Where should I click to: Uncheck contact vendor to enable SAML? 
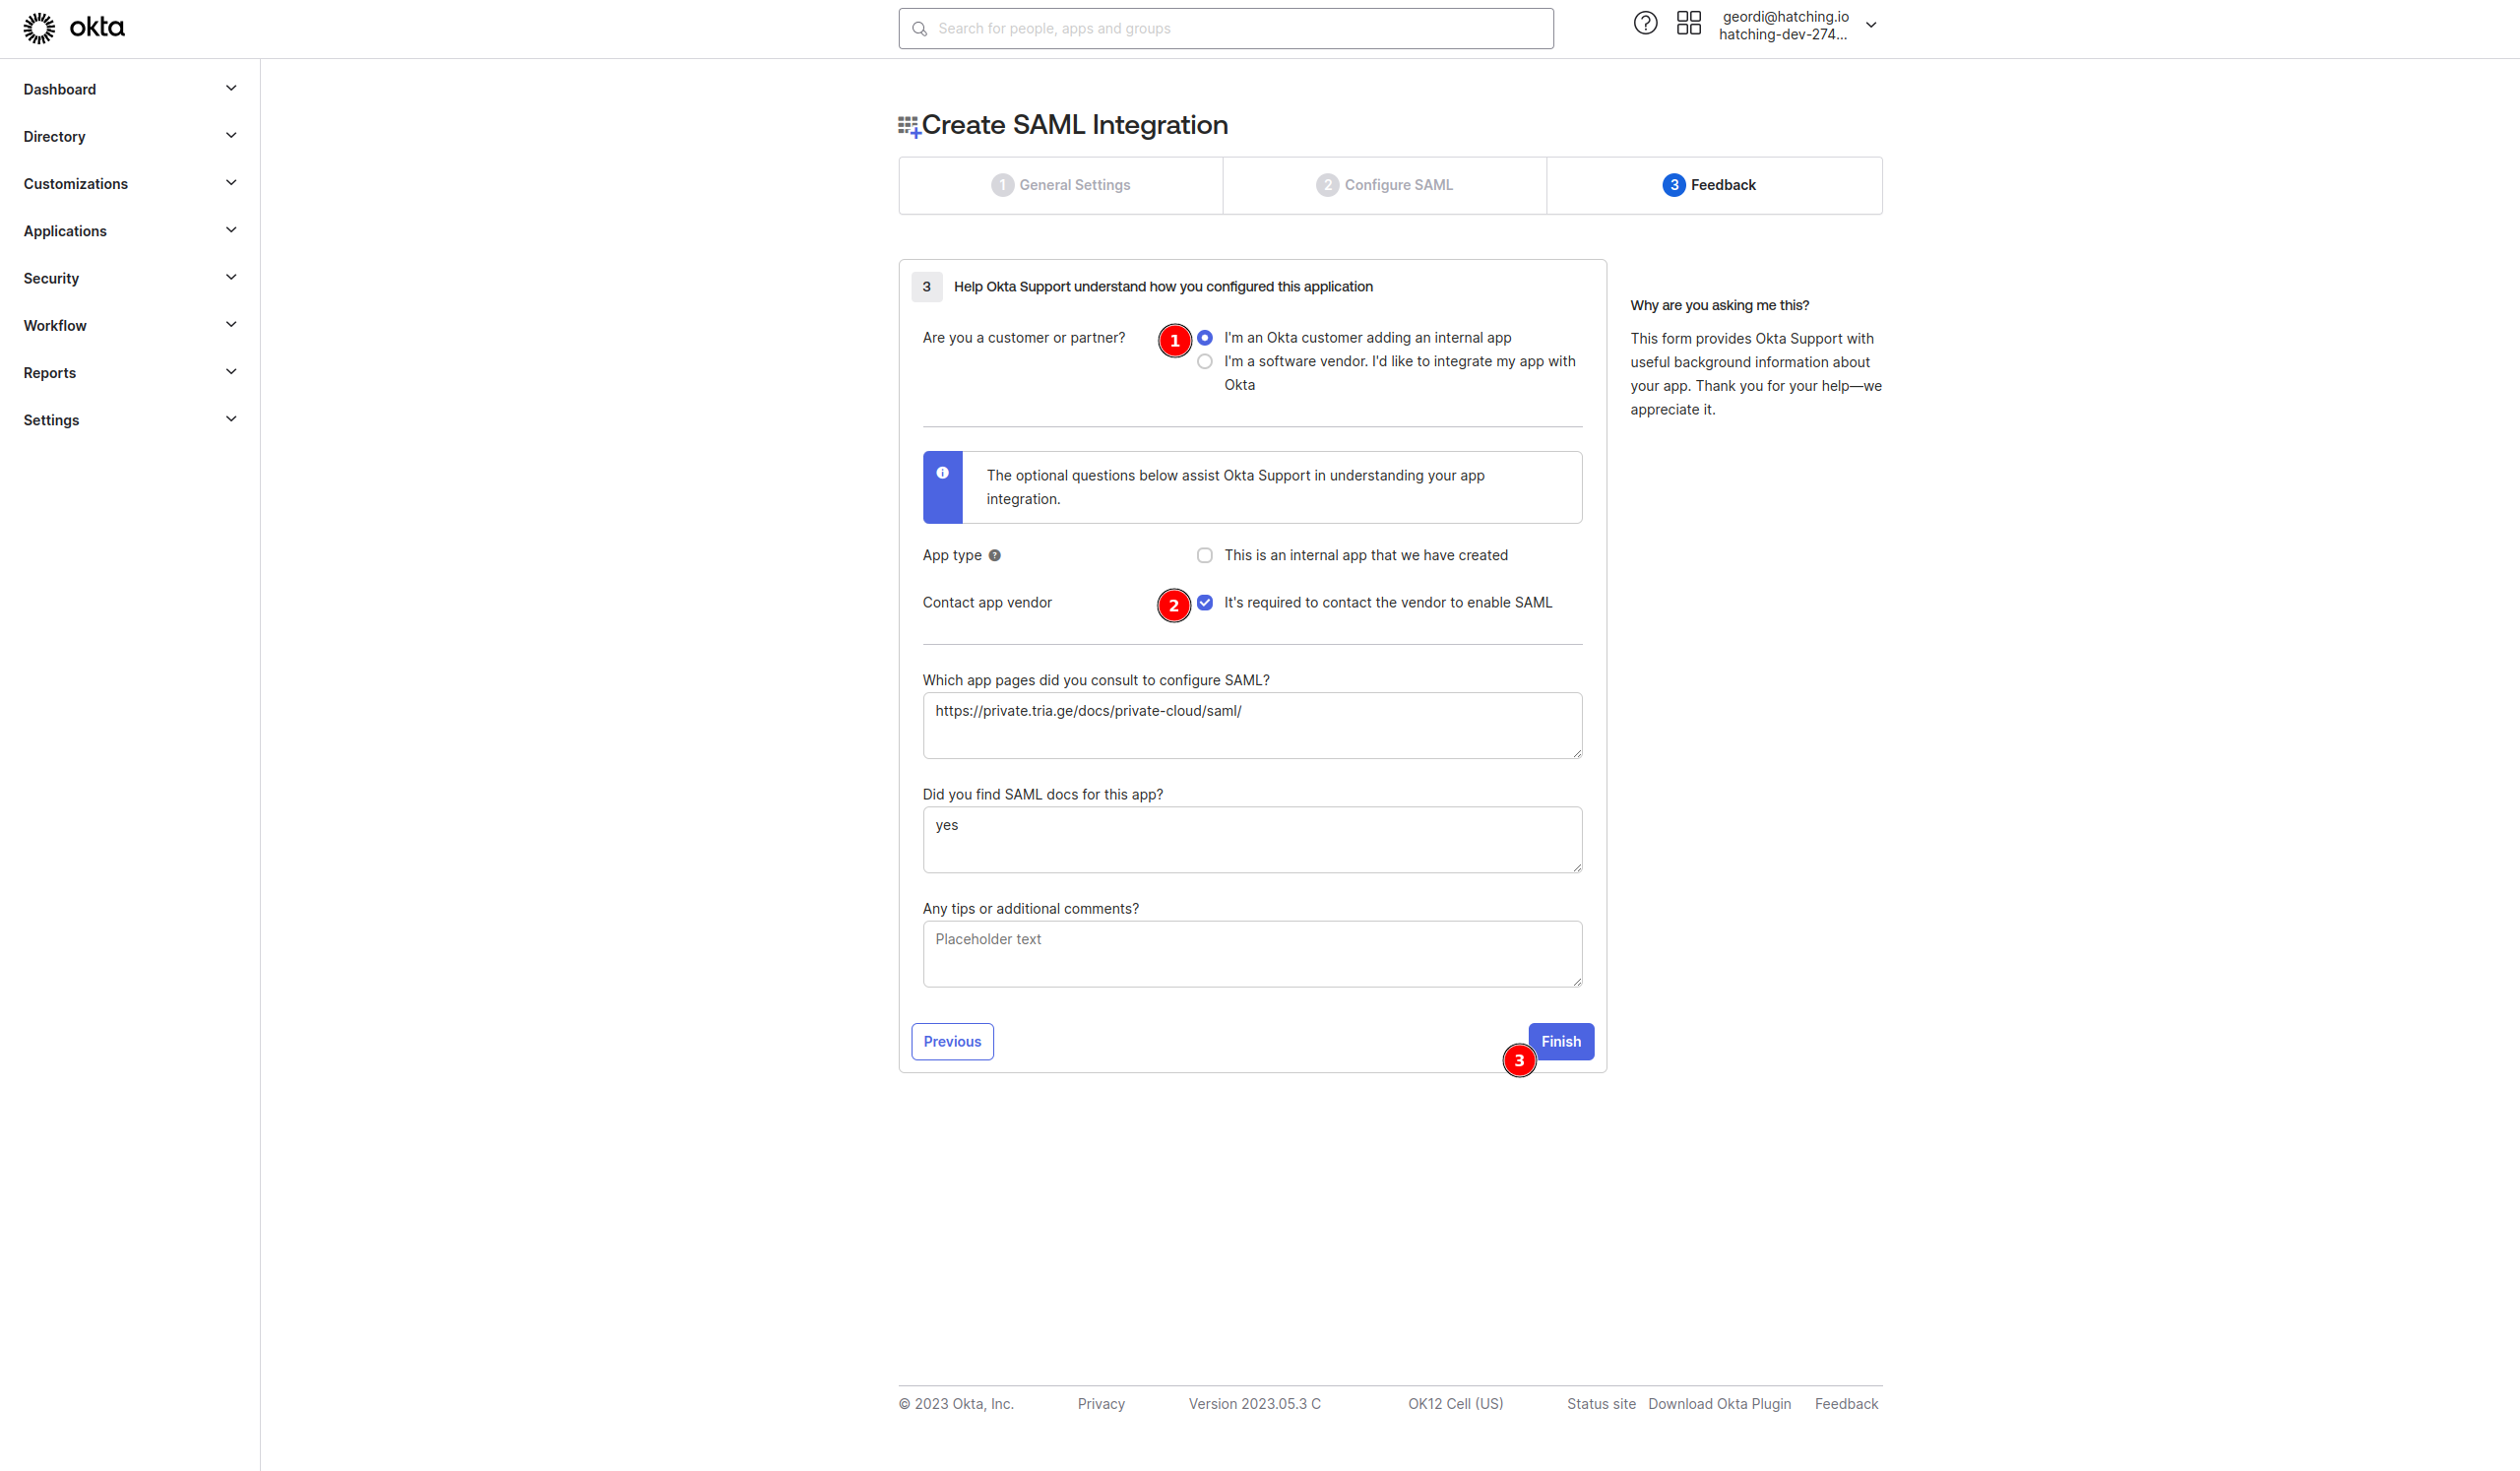coord(1204,603)
